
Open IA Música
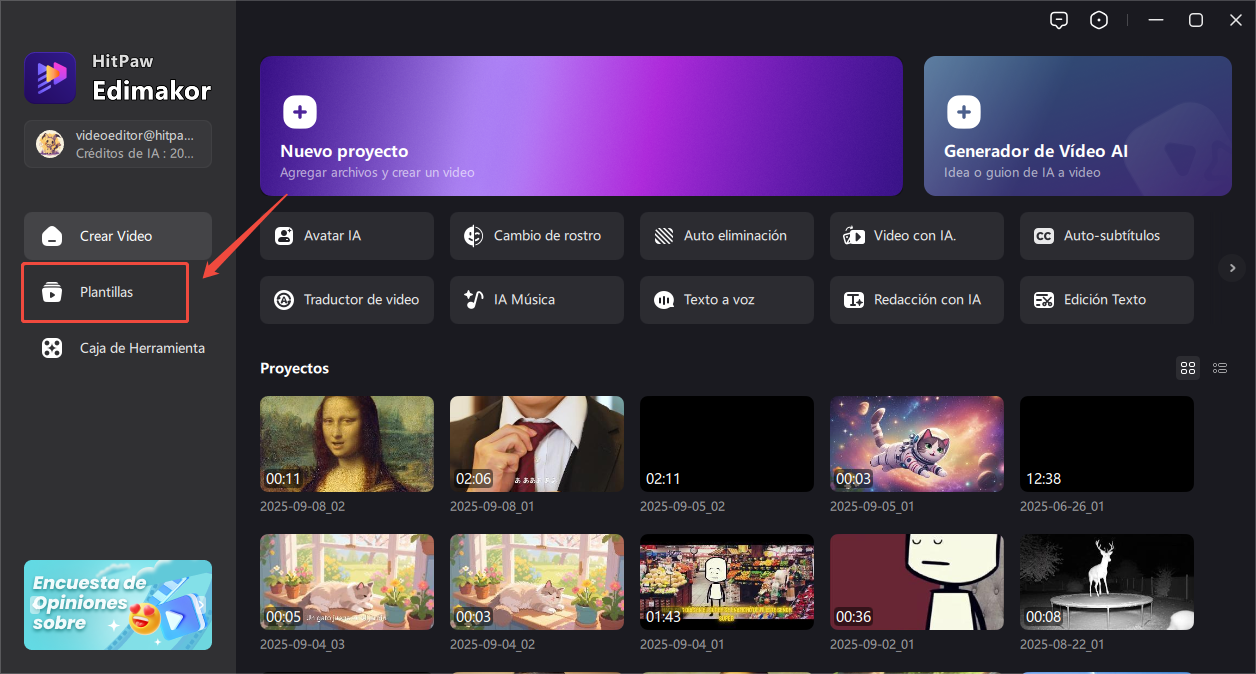point(536,299)
